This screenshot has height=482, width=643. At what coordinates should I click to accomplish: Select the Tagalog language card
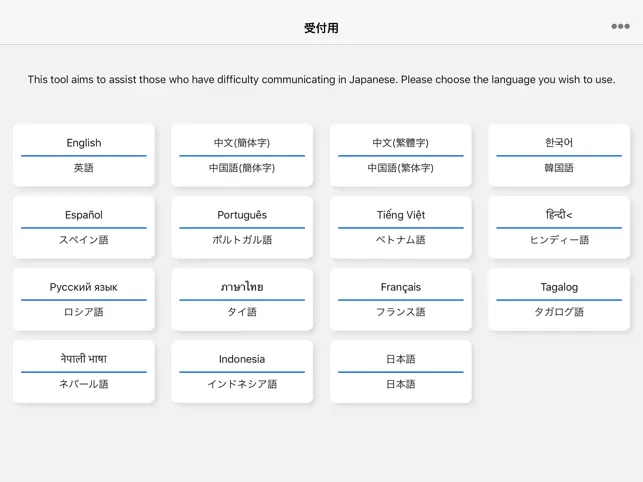click(559, 299)
